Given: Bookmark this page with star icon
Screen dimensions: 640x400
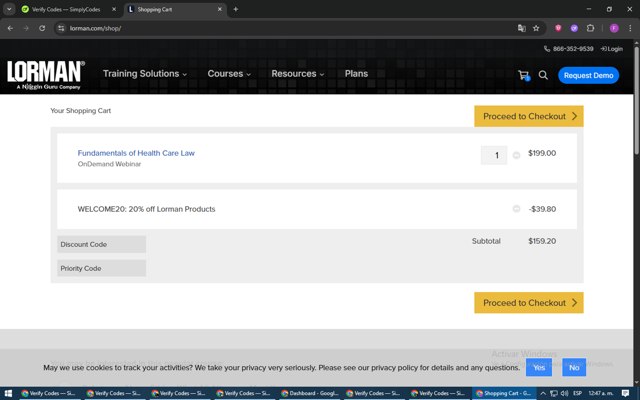Looking at the screenshot, I should [536, 28].
